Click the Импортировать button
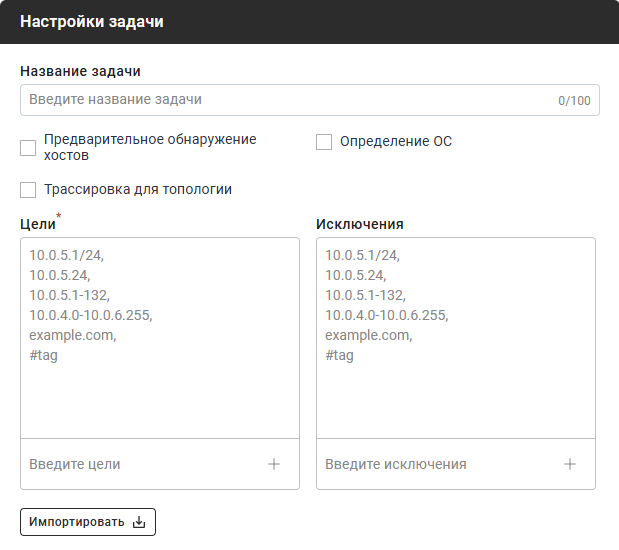The image size is (619, 550). click(88, 522)
